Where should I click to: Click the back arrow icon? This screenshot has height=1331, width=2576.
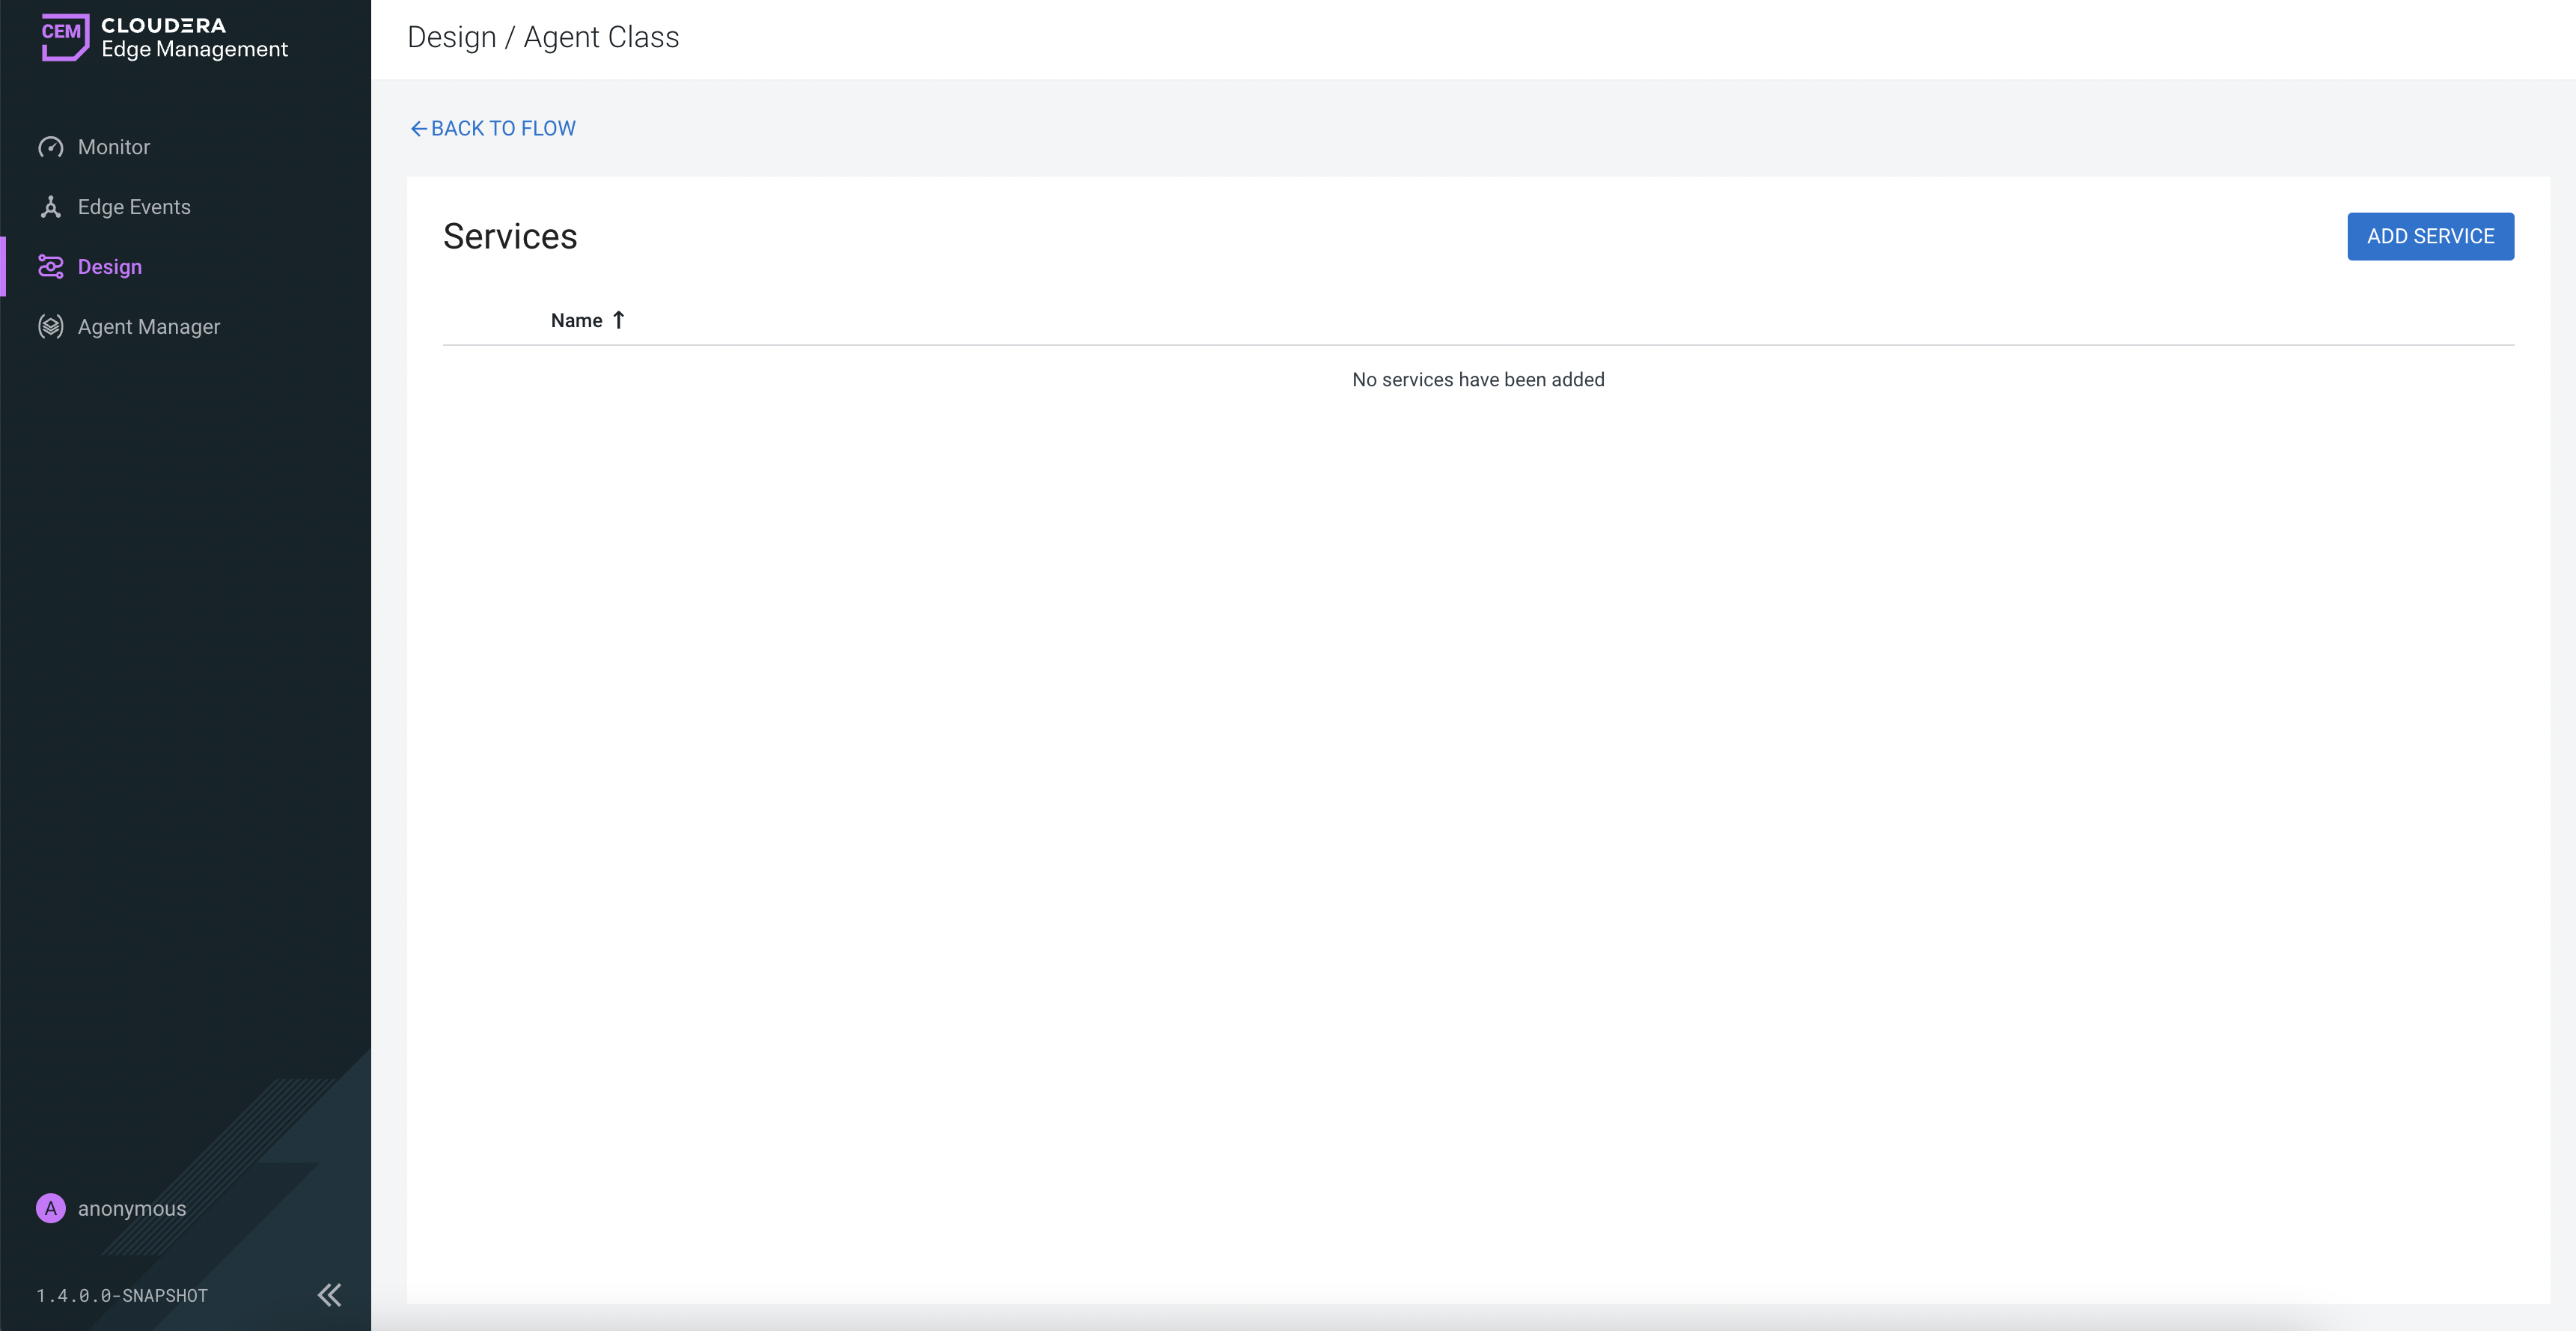(419, 129)
